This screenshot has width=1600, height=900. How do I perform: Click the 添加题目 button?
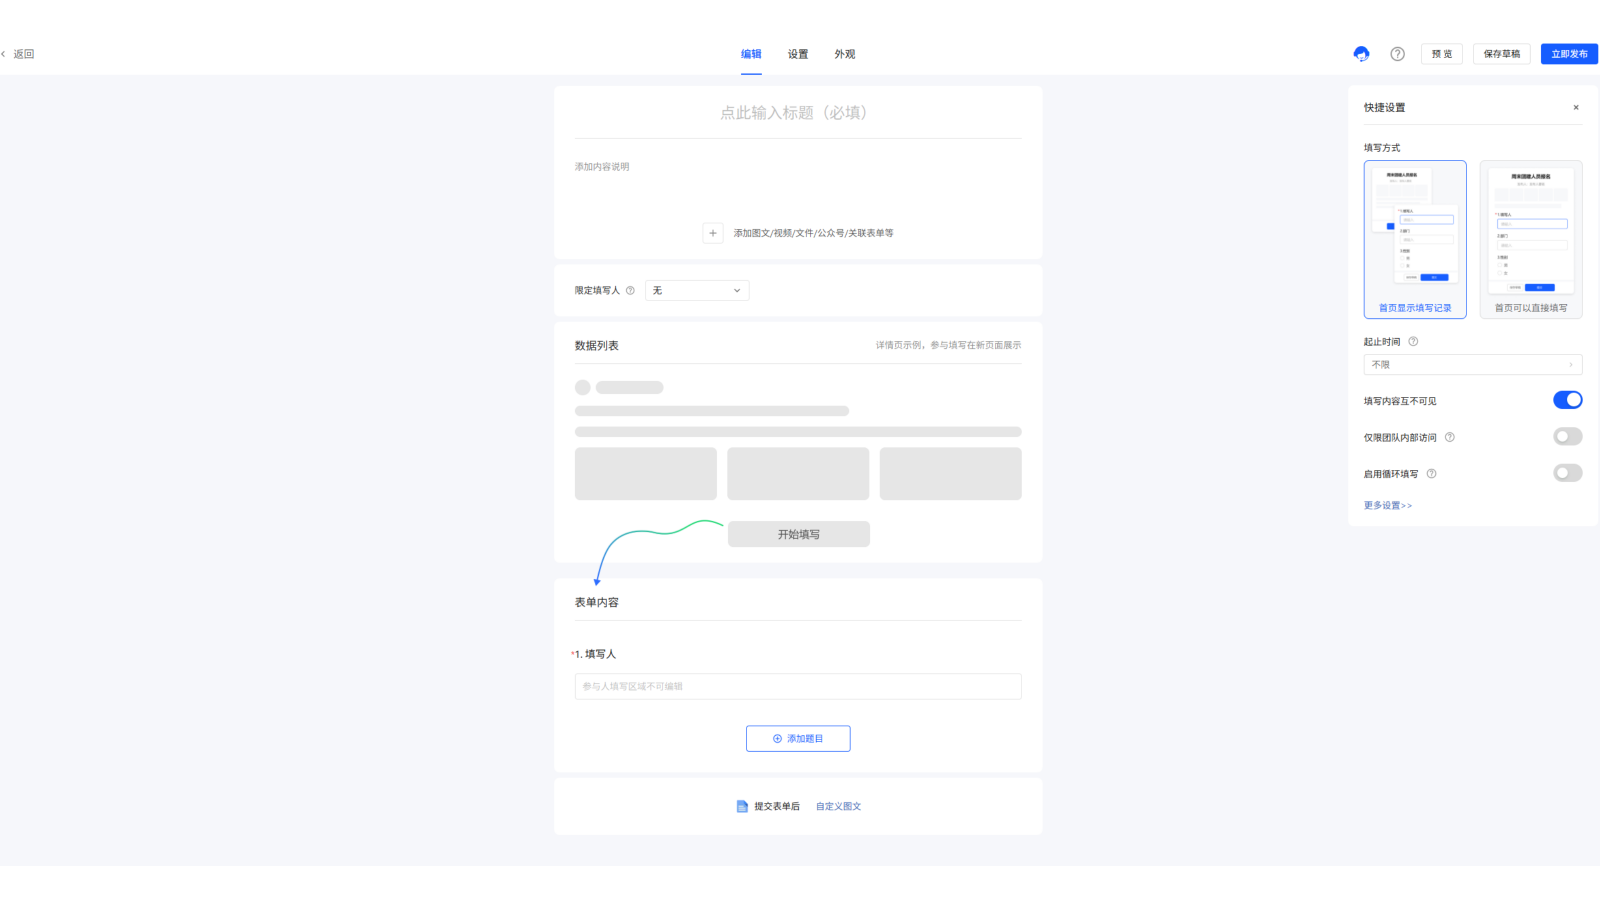[798, 739]
